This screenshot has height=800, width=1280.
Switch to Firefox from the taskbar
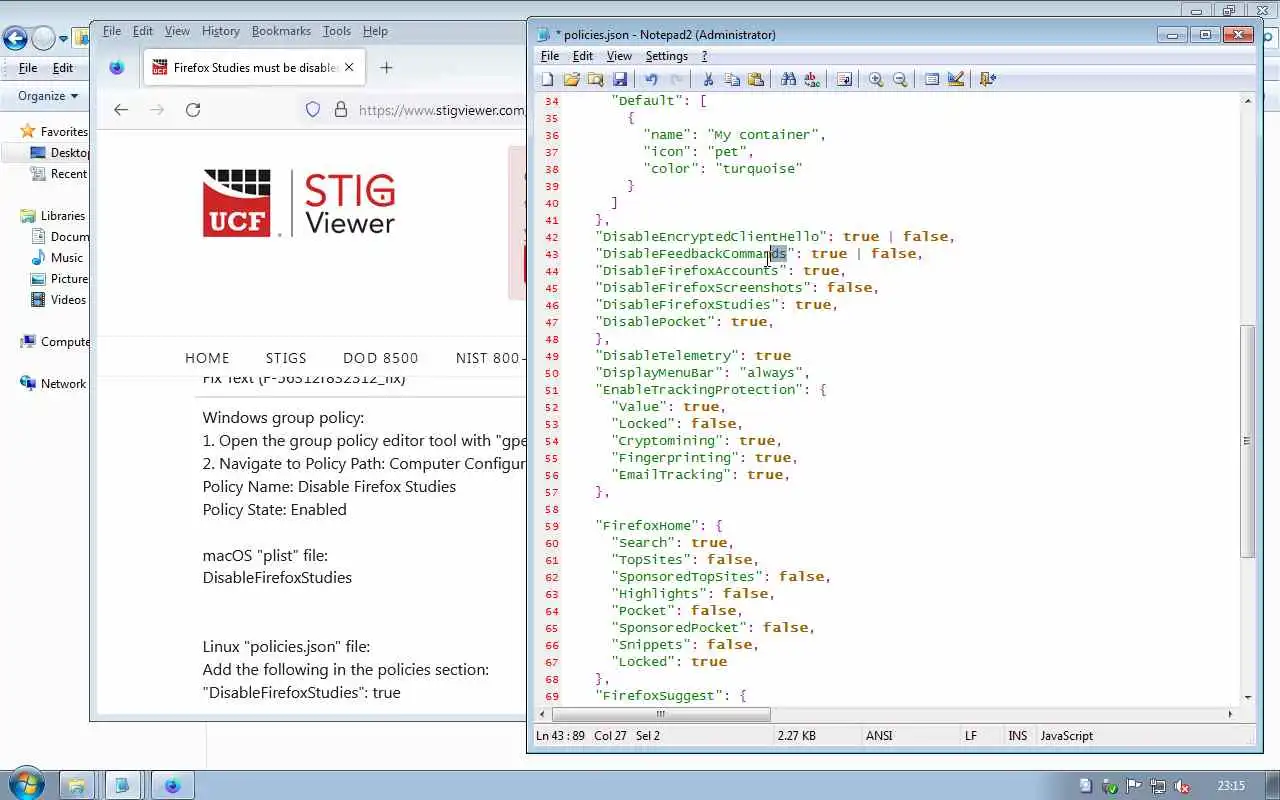pos(171,785)
